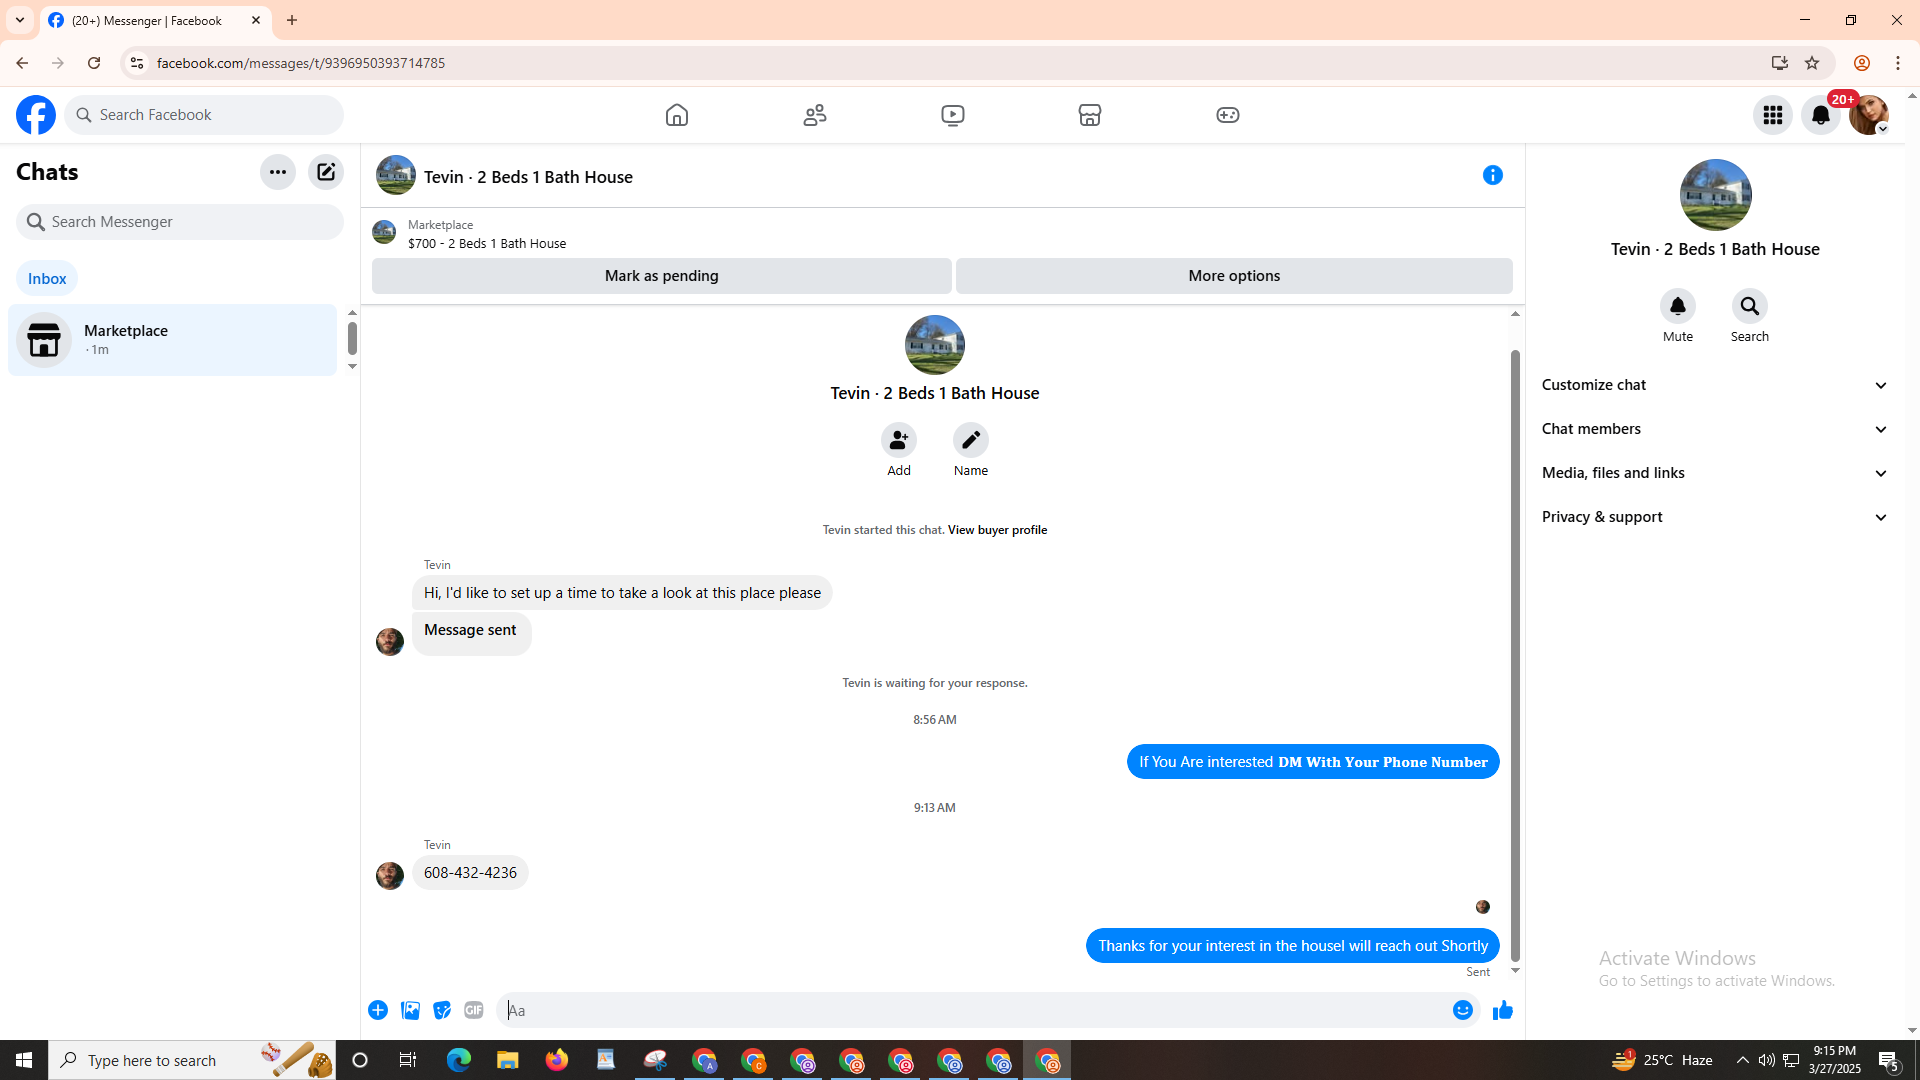Click Tevin's phone number message bubble
The width and height of the screenshot is (1920, 1080).
click(470, 873)
